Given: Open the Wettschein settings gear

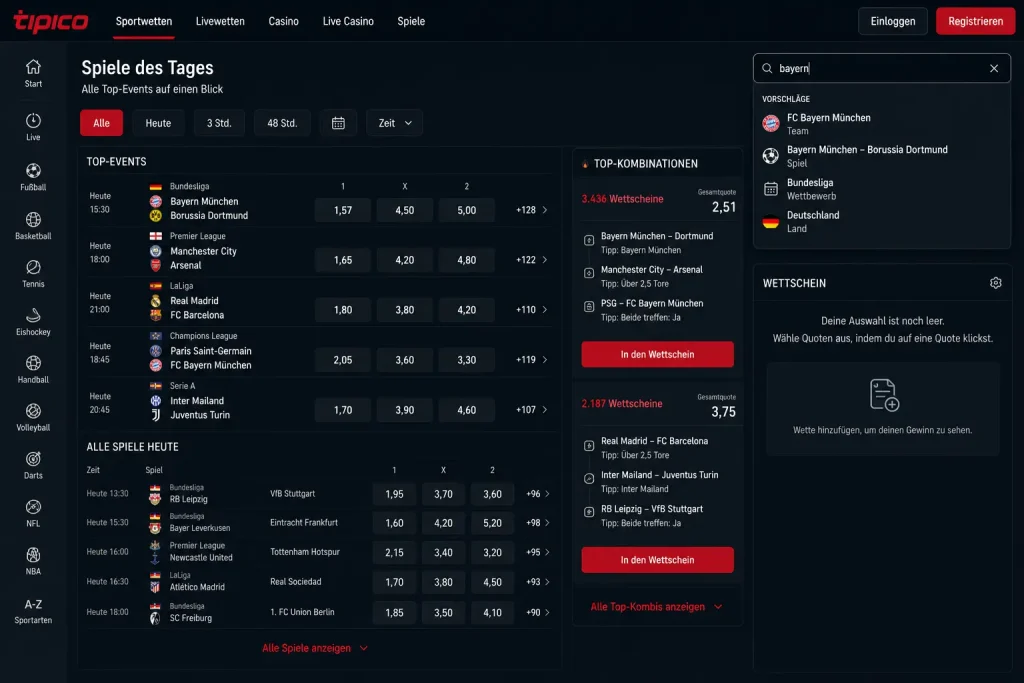Looking at the screenshot, I should coord(995,283).
